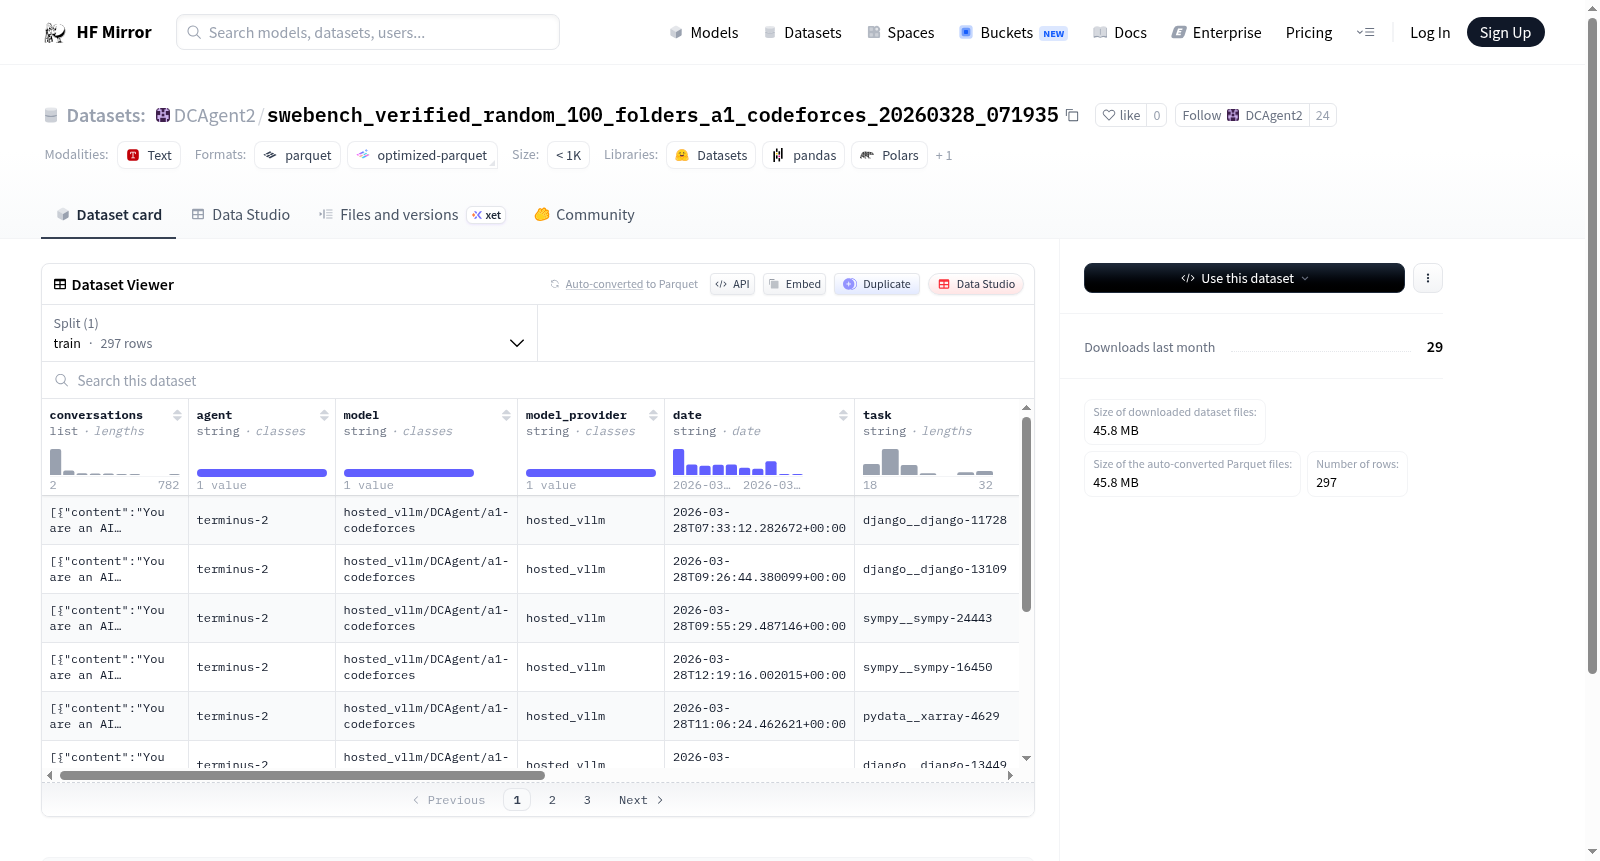Viewport: 1600px width, 861px height.
Task: Open the Use this dataset dropdown
Action: (1244, 278)
